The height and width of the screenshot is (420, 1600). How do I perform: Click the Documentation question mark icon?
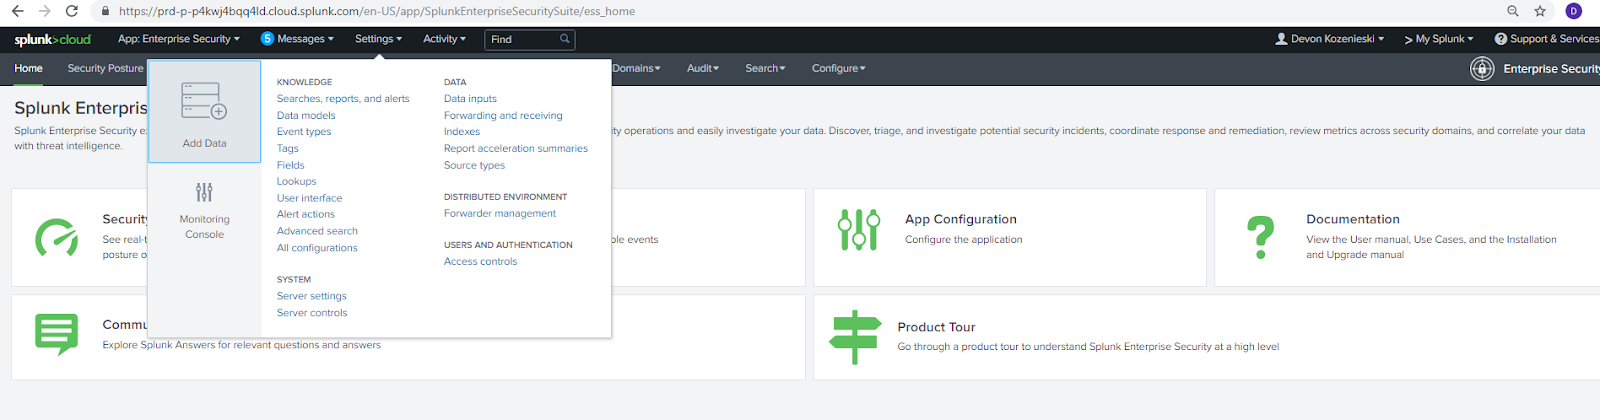pos(1261,238)
